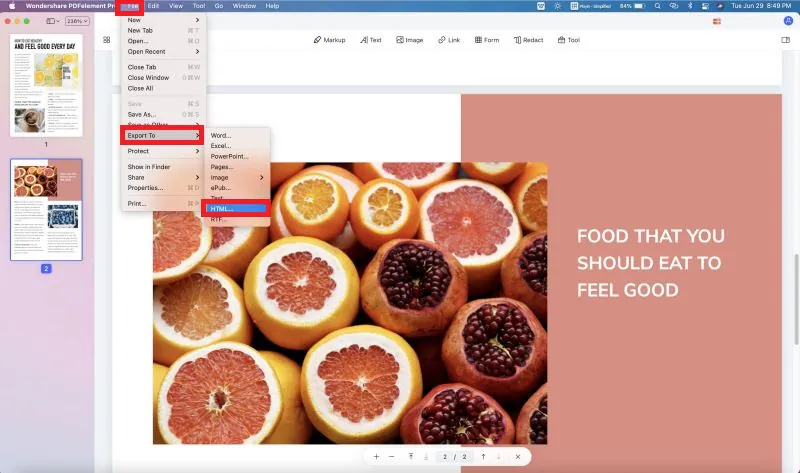Export to PowerPoint...
Image resolution: width=800 pixels, height=473 pixels.
(x=237, y=157)
